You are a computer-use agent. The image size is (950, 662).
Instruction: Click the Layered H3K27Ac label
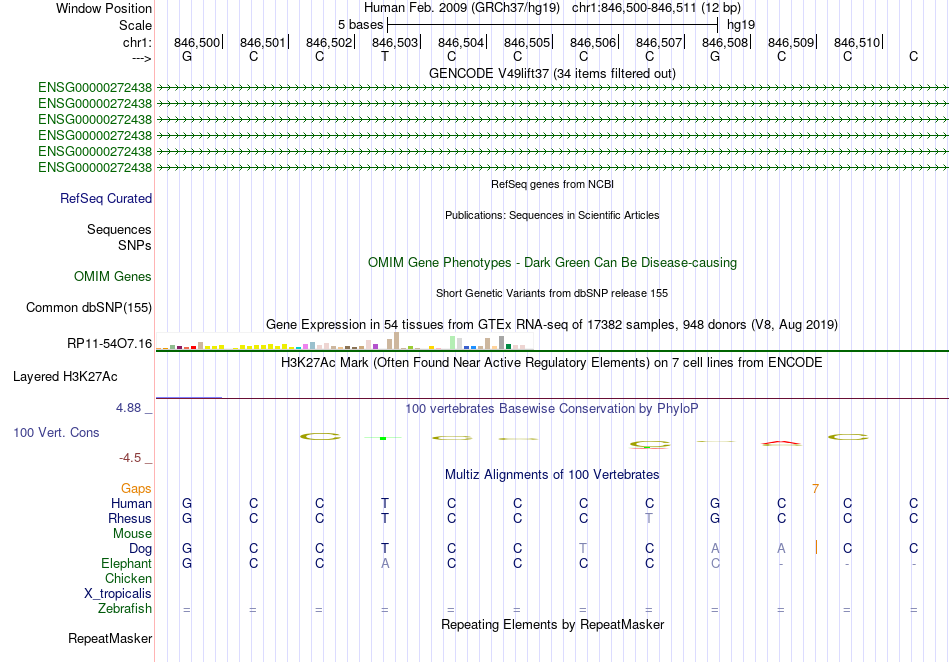tap(65, 376)
